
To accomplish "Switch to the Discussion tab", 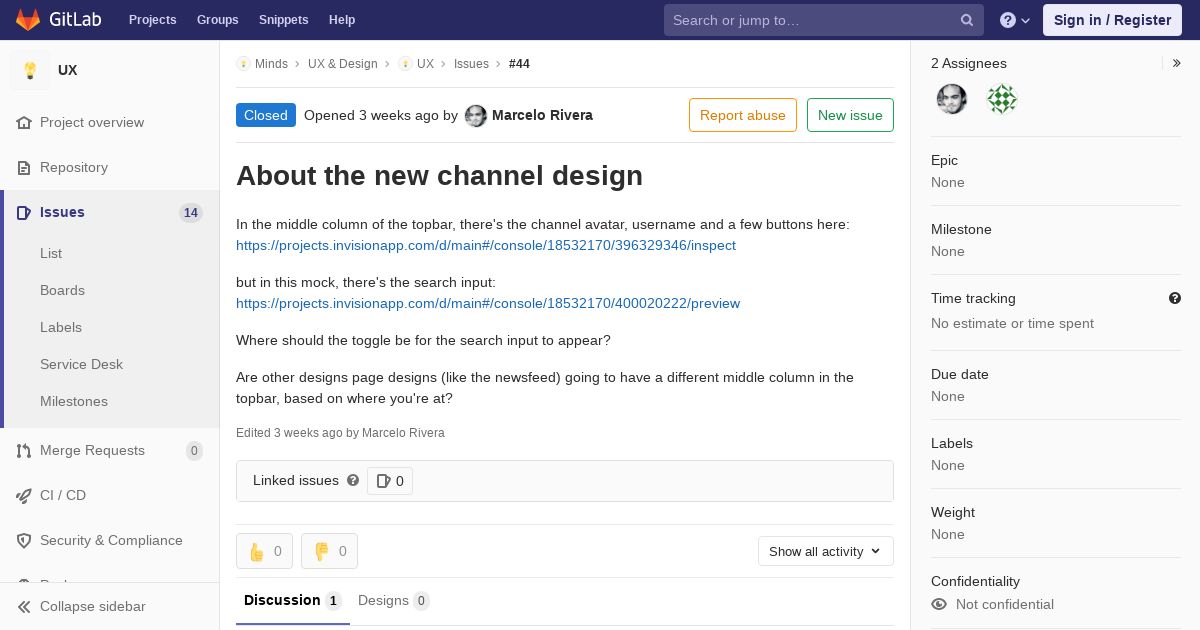I will coord(293,601).
